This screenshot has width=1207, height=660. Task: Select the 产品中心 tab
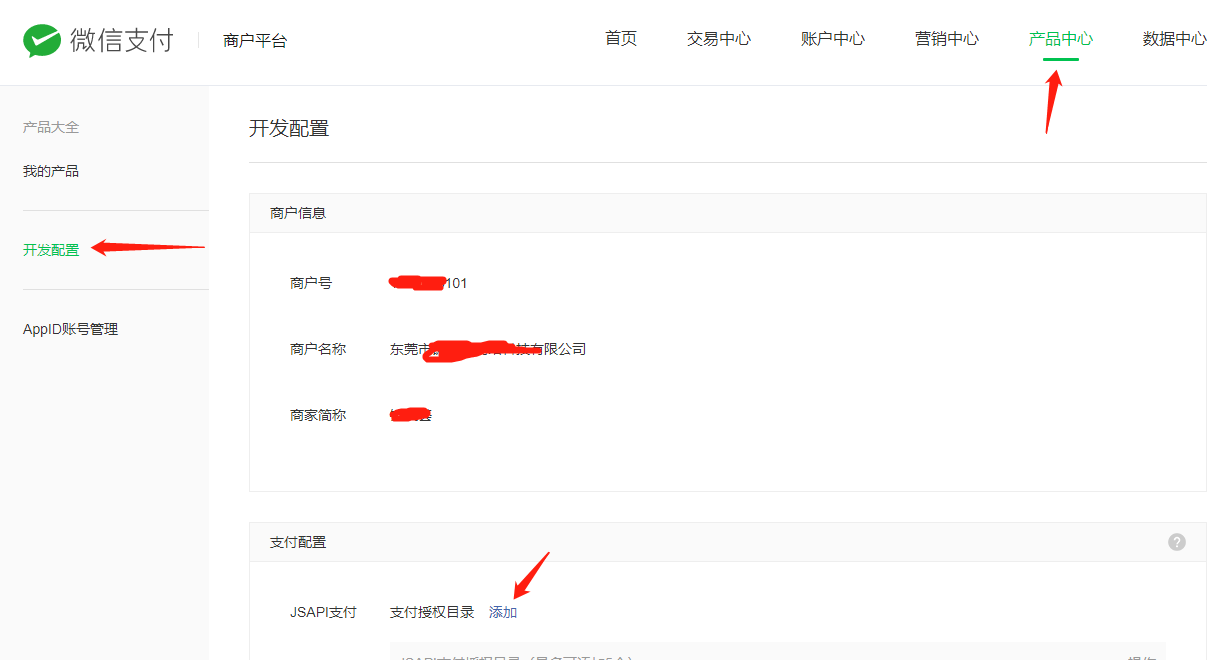coord(1060,39)
